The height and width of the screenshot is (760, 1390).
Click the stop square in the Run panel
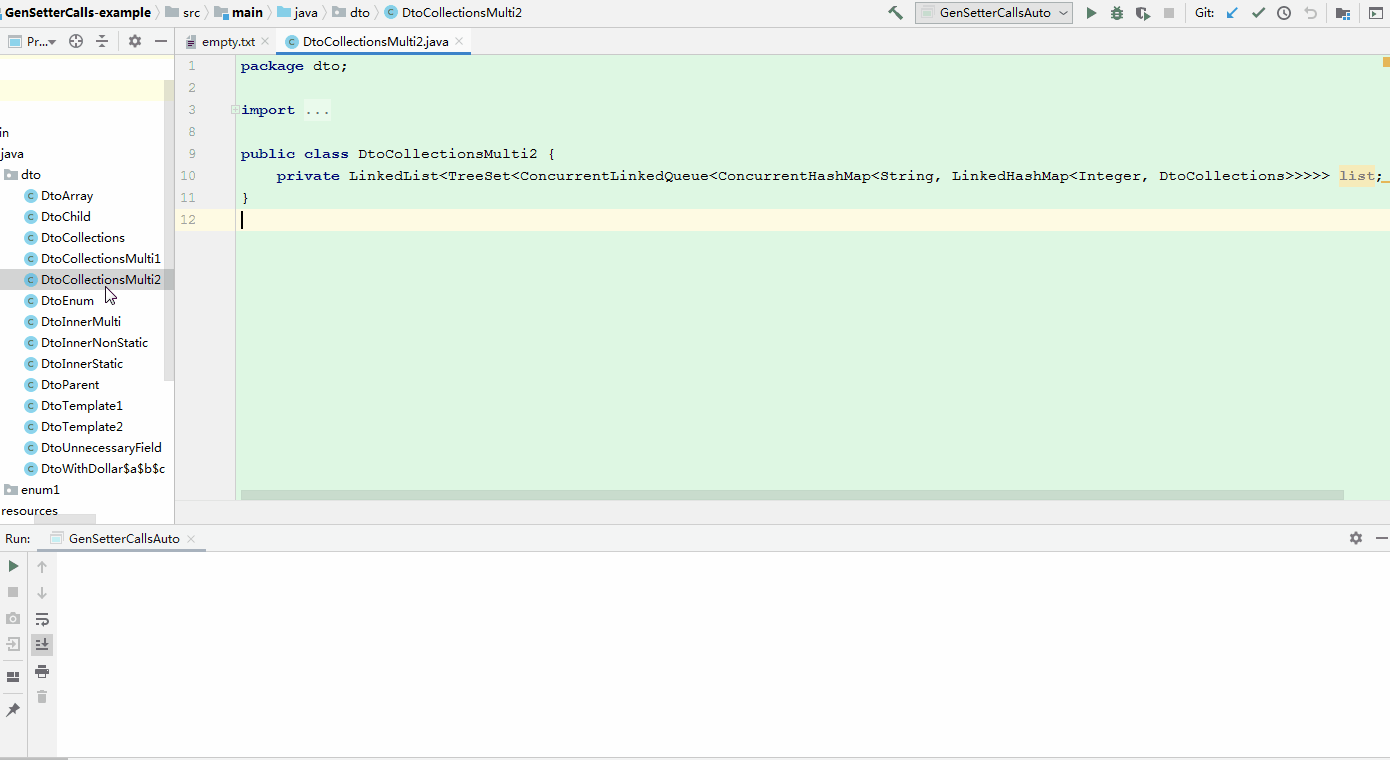tap(13, 592)
